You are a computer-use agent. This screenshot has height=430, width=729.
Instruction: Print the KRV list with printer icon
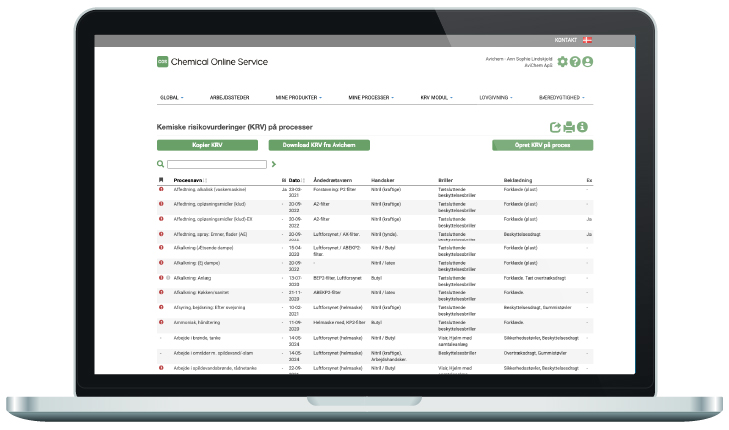pyautogui.click(x=568, y=127)
